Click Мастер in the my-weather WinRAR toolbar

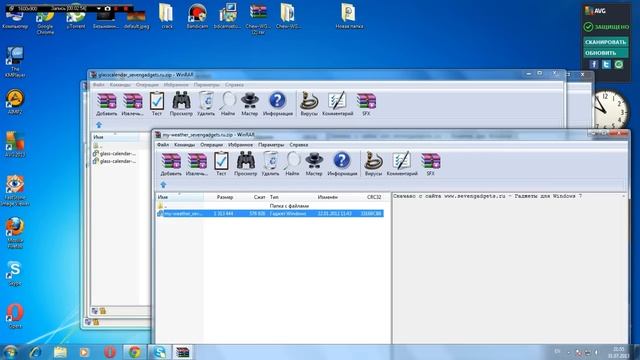coord(314,164)
